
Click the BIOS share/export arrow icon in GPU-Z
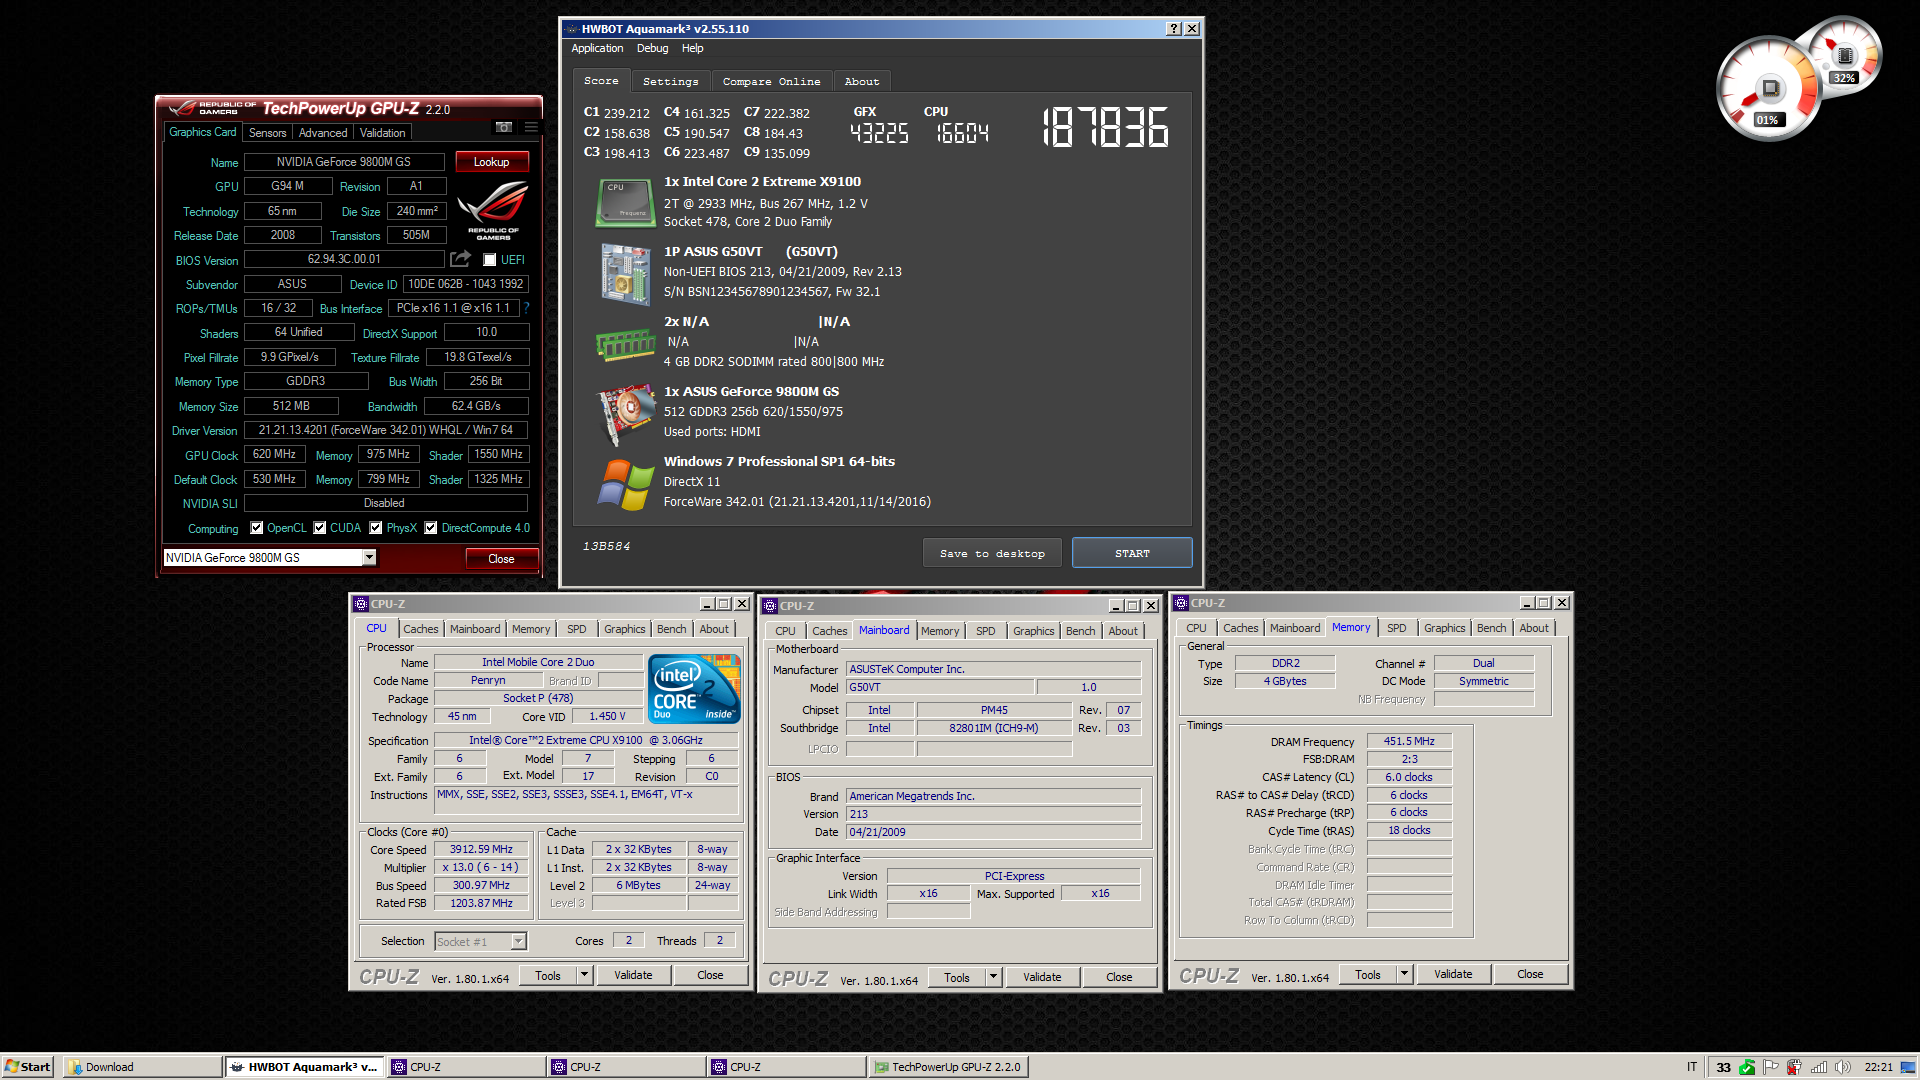[460, 259]
